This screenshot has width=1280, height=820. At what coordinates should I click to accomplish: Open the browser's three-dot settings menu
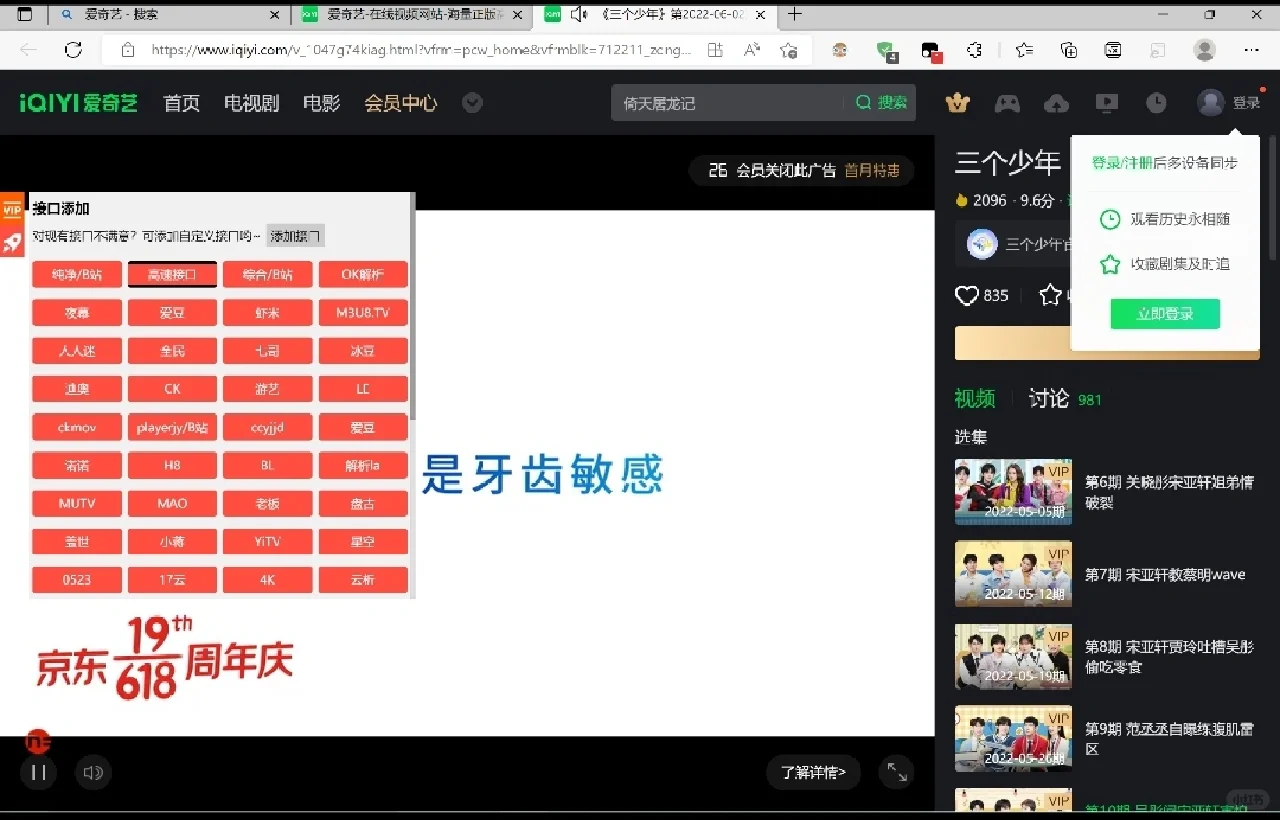[x=1251, y=50]
